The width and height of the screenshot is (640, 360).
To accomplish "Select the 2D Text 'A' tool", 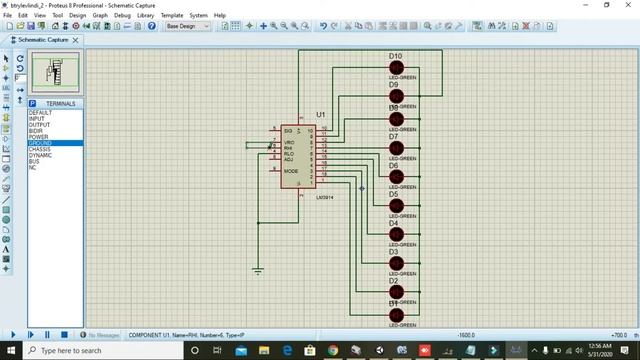I will pos(6,249).
